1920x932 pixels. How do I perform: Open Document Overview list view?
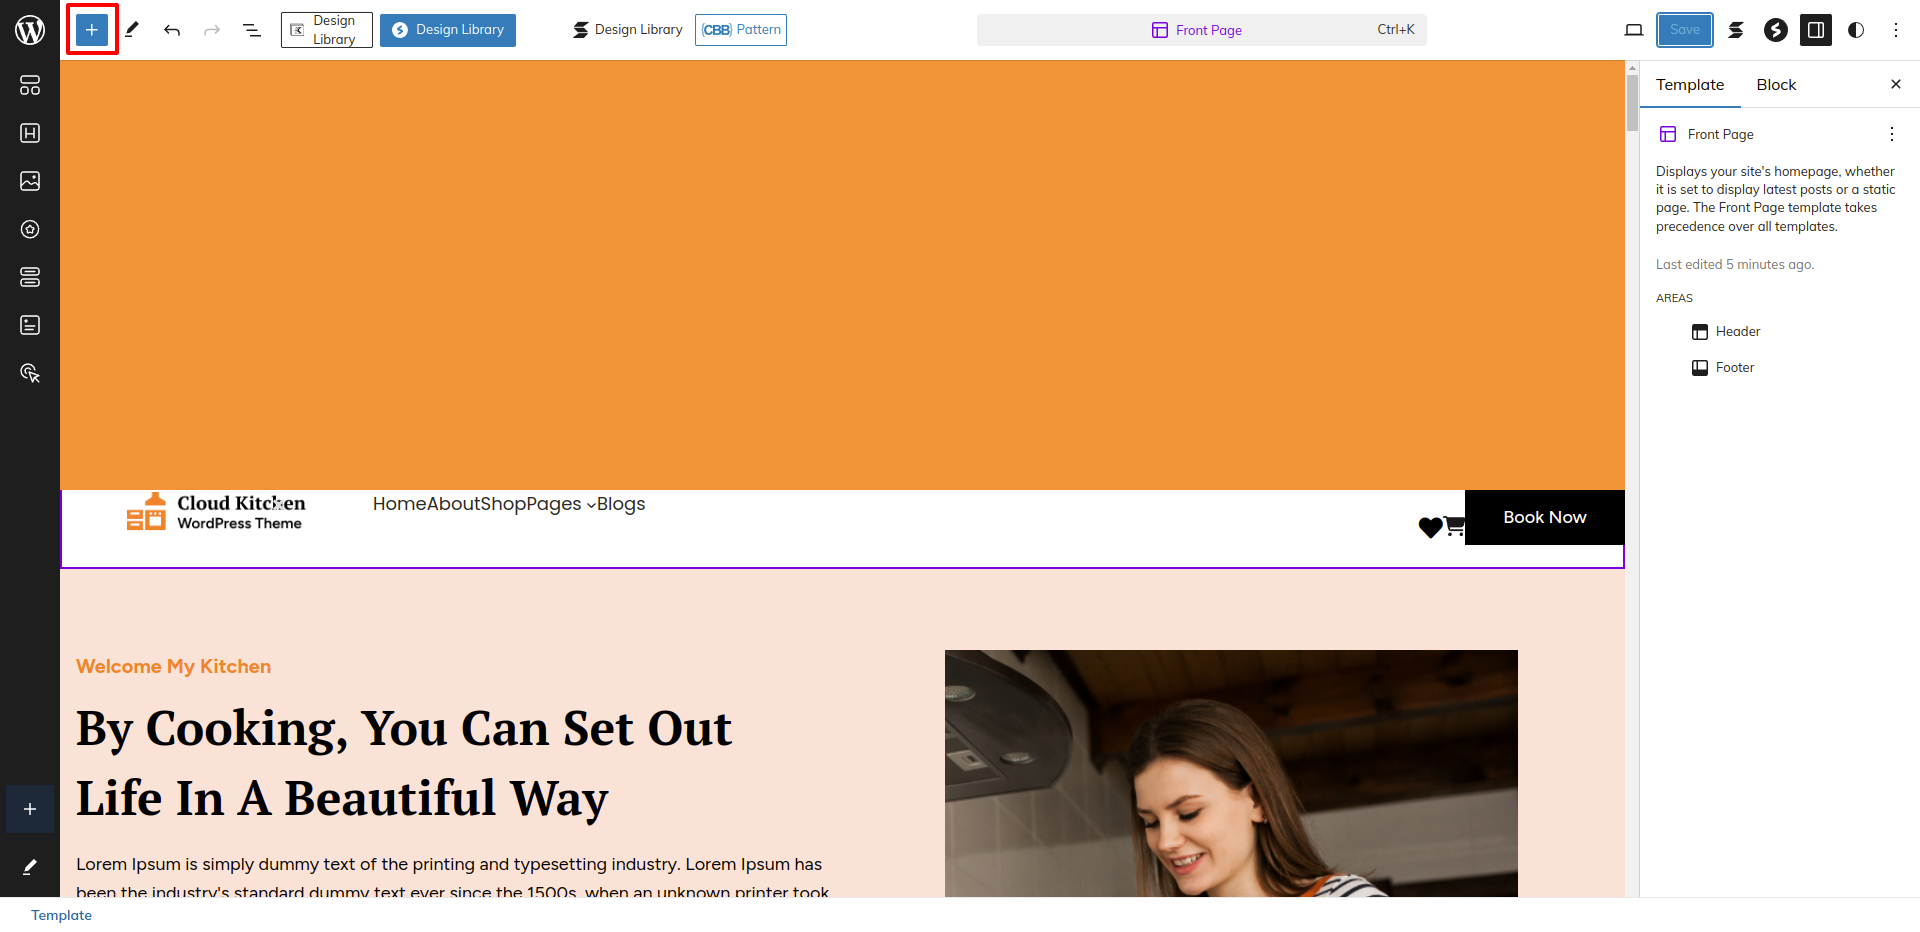click(x=252, y=30)
